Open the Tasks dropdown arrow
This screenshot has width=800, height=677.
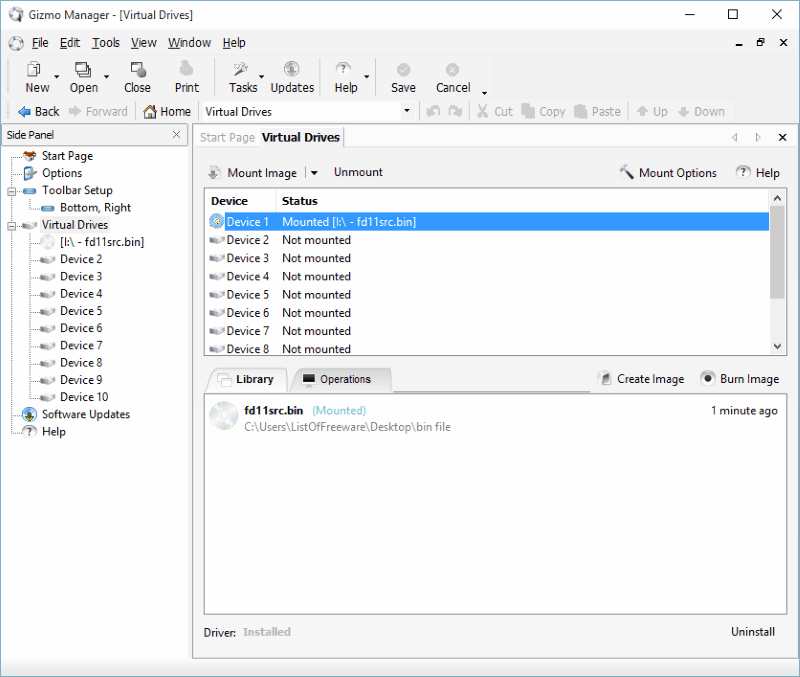pos(261,77)
